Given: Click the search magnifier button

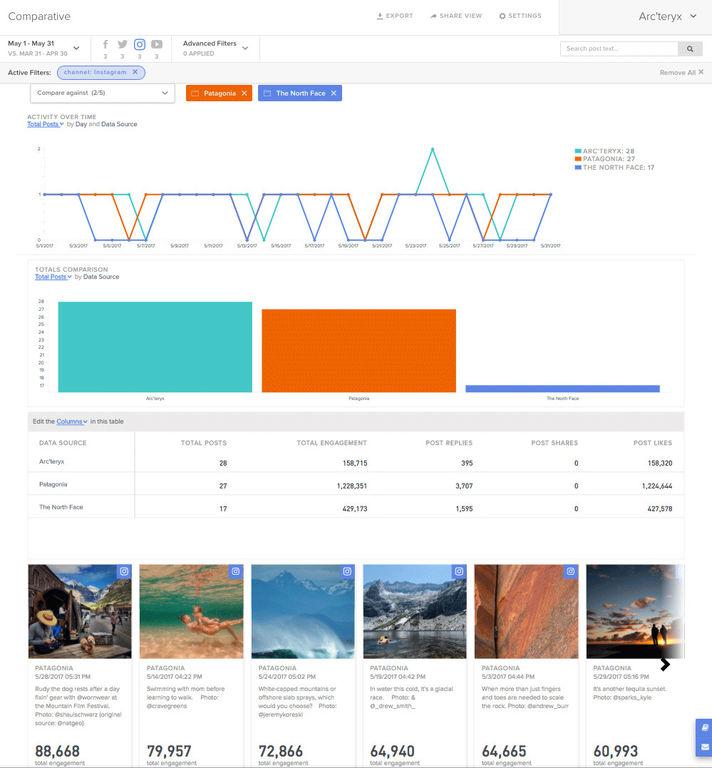Looking at the screenshot, I should [690, 48].
